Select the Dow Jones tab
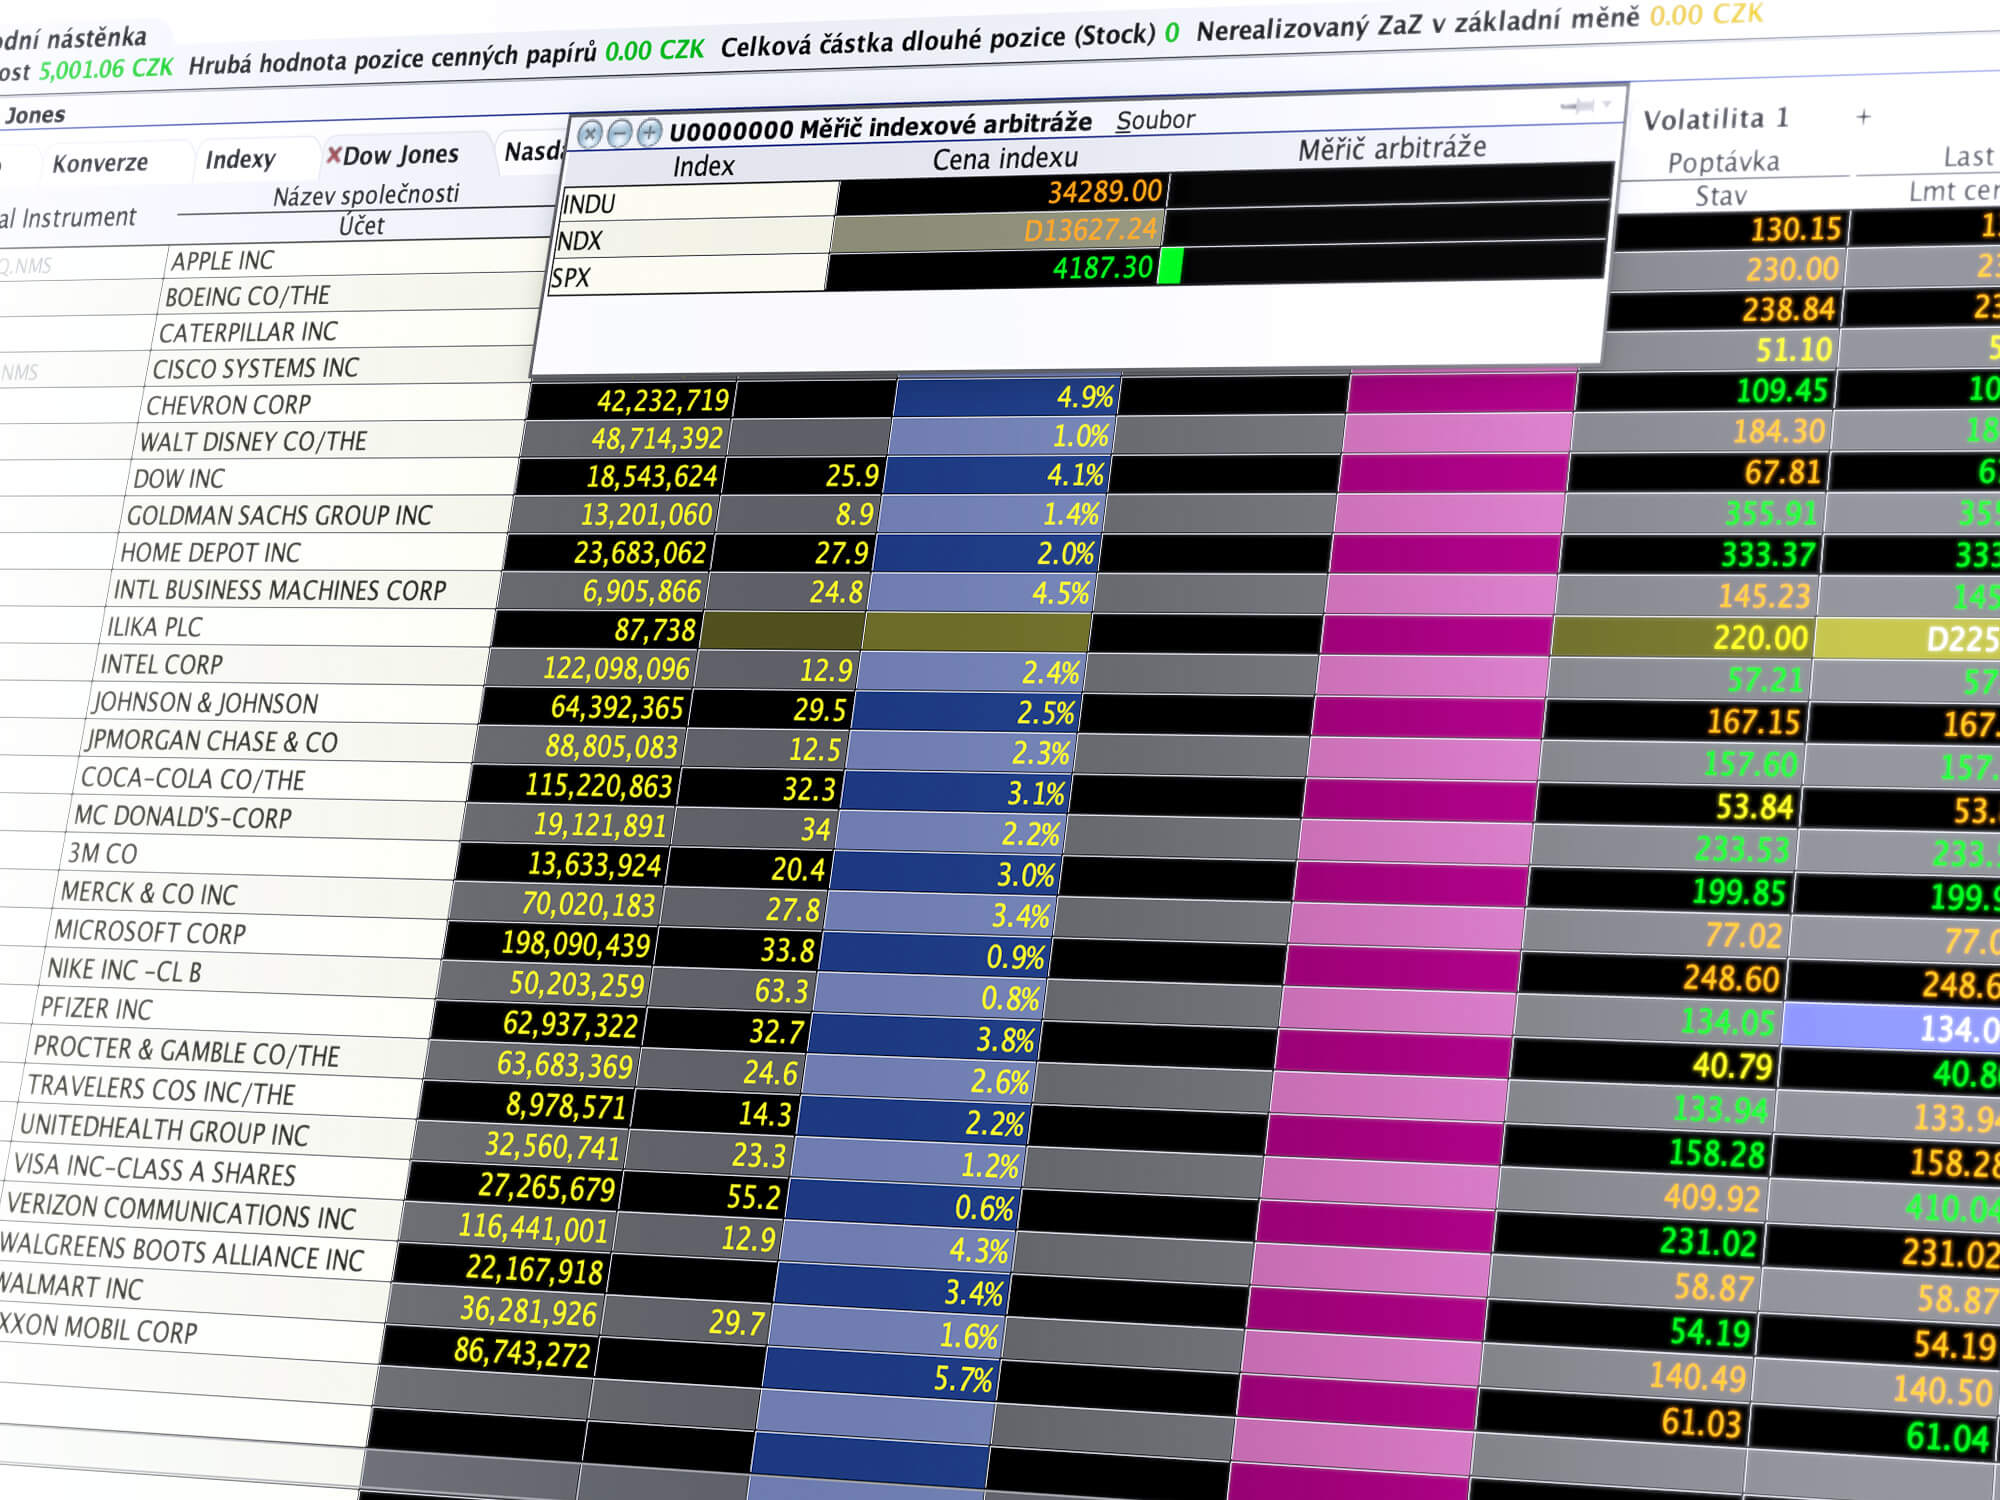Screen dimensions: 2000x1500 coord(401,155)
